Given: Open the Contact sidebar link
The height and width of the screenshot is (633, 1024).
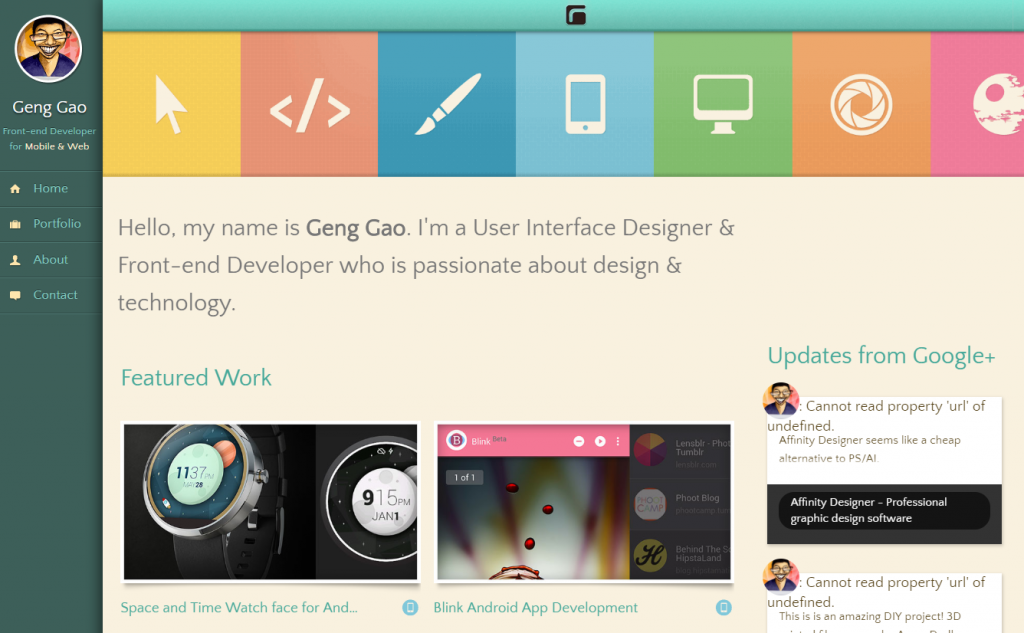Looking at the screenshot, I should pos(55,295).
